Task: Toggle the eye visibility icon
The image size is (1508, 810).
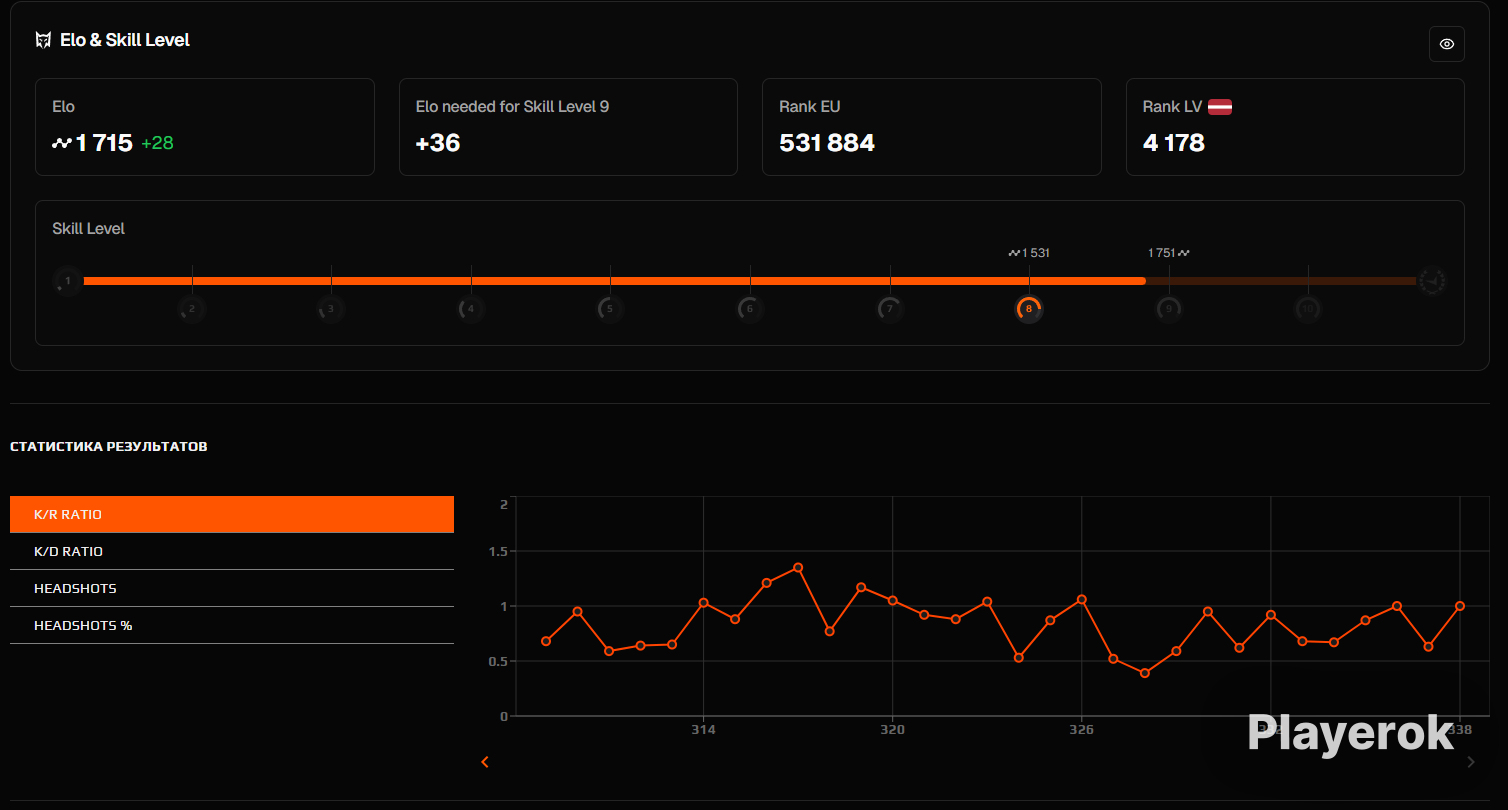Action: pos(1446,44)
